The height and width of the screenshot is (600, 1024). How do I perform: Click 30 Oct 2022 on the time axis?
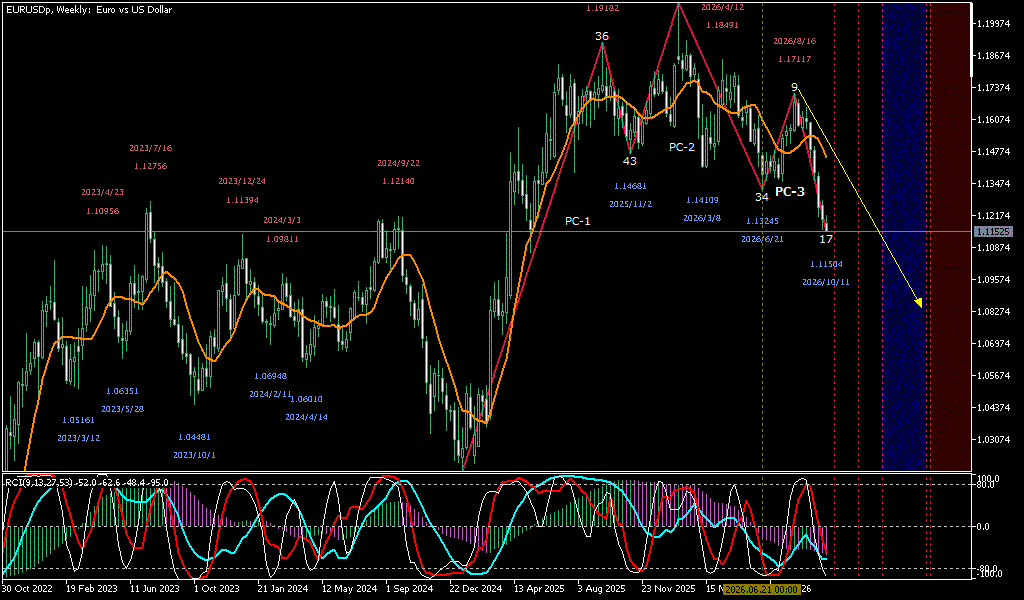25,588
